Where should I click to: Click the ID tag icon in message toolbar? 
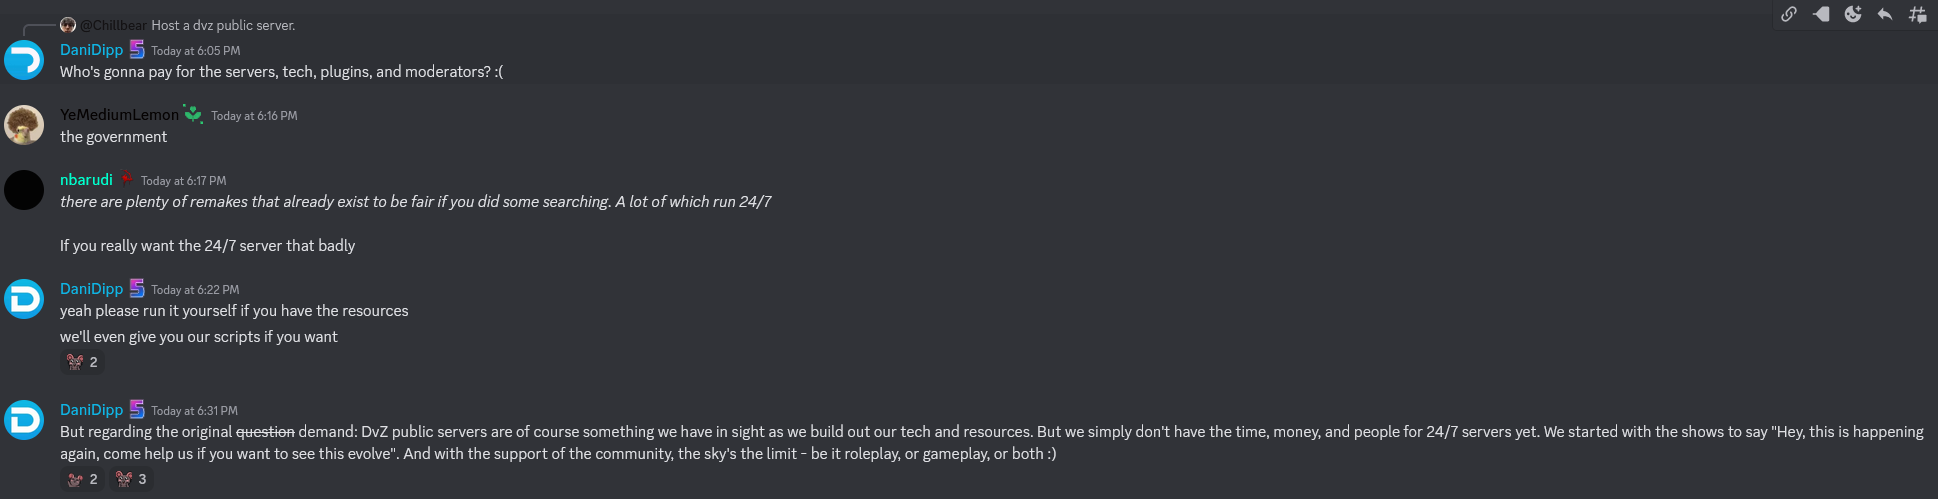point(1821,14)
